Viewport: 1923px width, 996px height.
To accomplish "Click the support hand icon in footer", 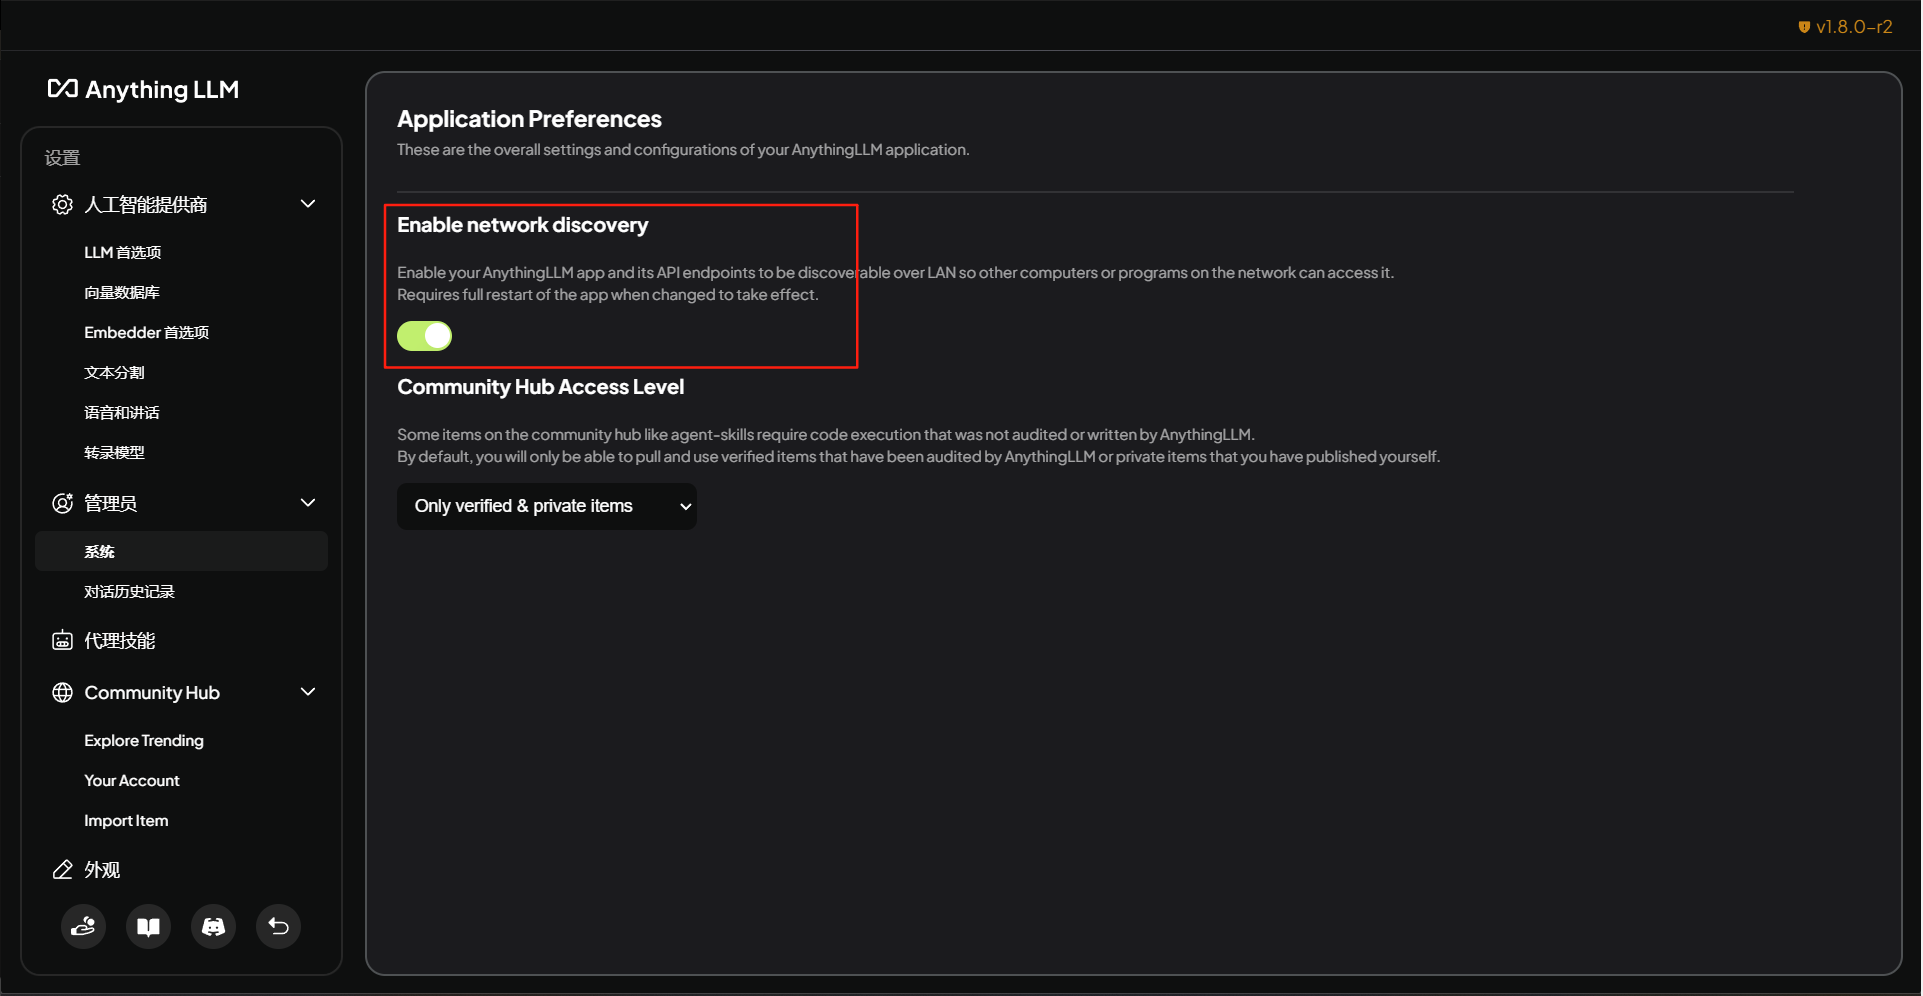I will click(x=83, y=926).
